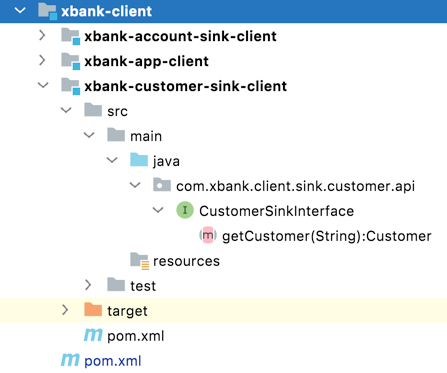Screen dimensions: 447x373
Task: Expand the xbank-app-client module
Action: (x=42, y=61)
